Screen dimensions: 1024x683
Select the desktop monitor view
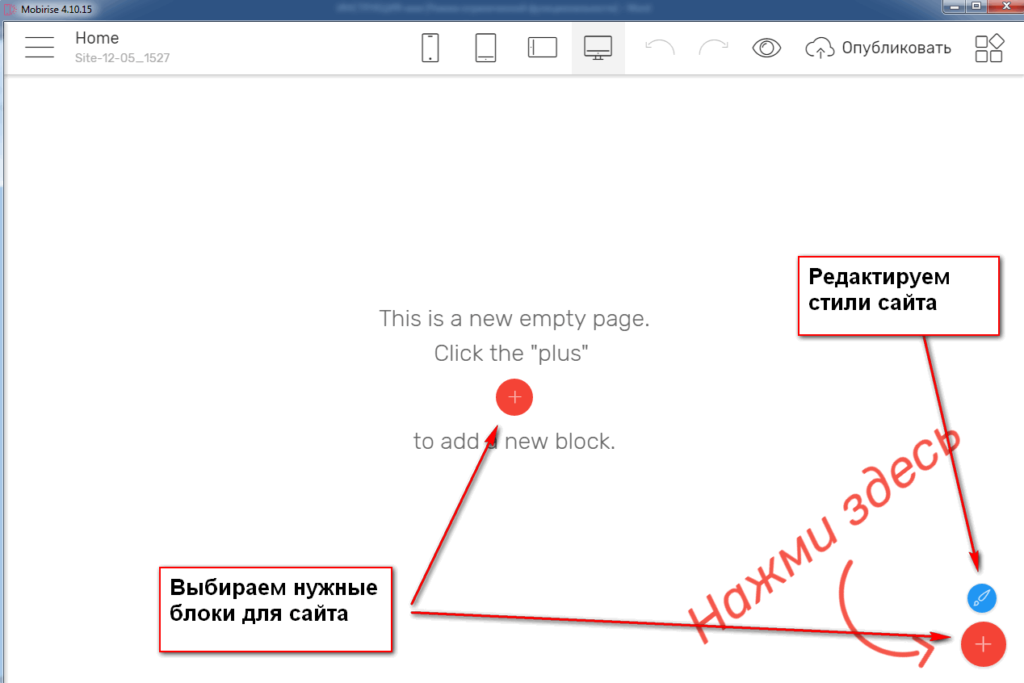tap(598, 48)
